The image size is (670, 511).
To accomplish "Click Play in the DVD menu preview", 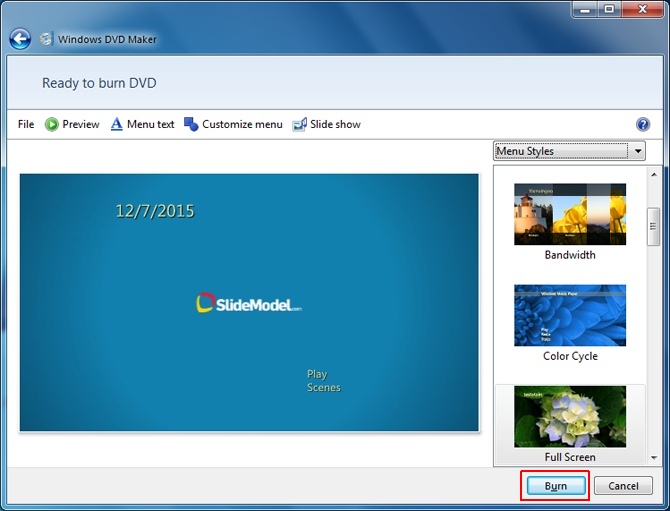I will pyautogui.click(x=317, y=374).
